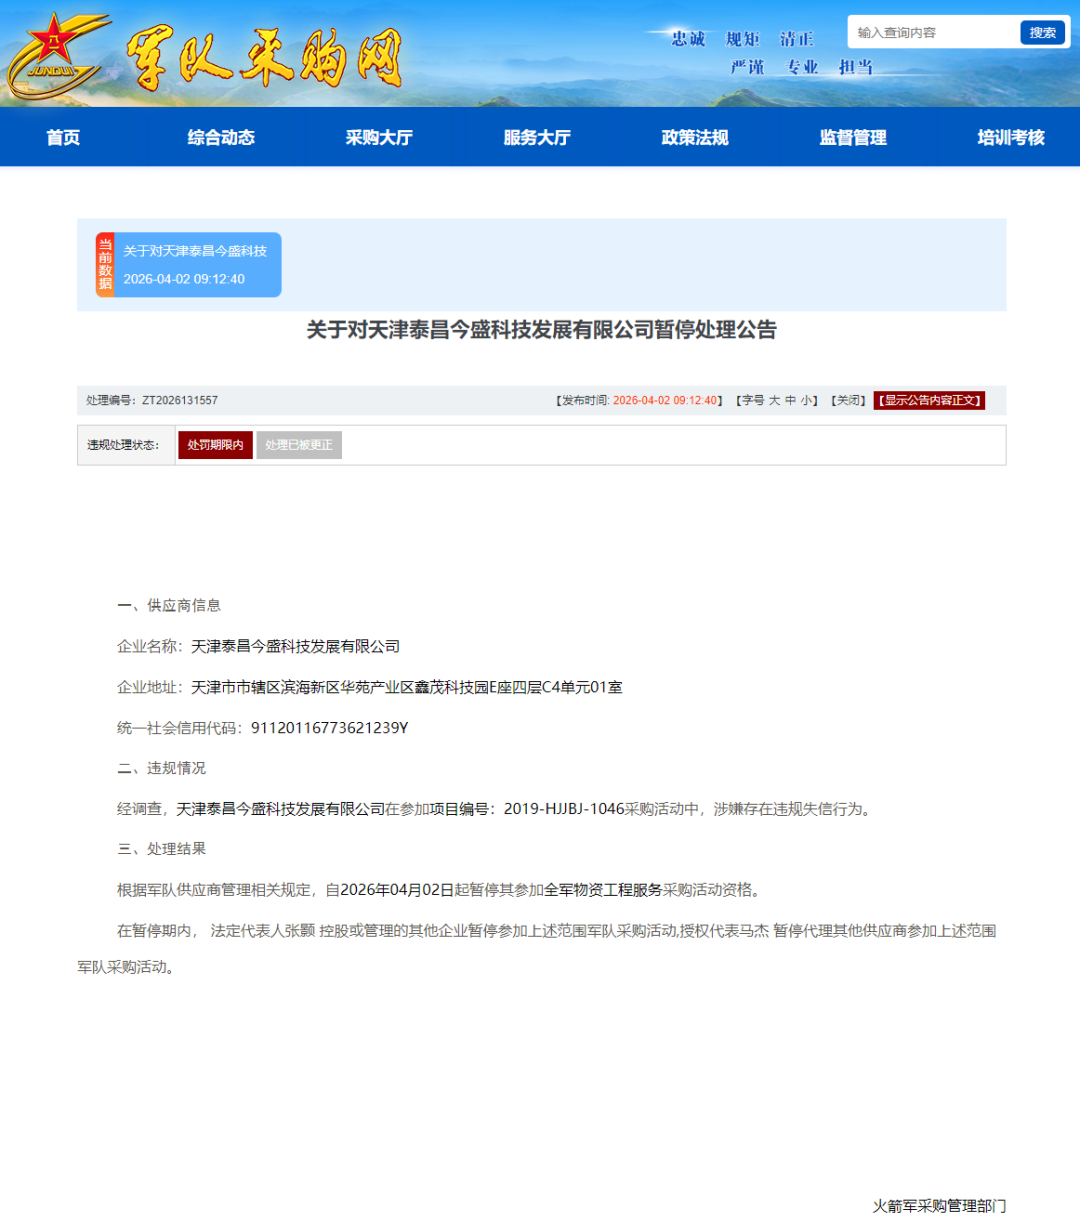This screenshot has width=1080, height=1222.
Task: Click the 担当 motto text in header
Action: 856,67
